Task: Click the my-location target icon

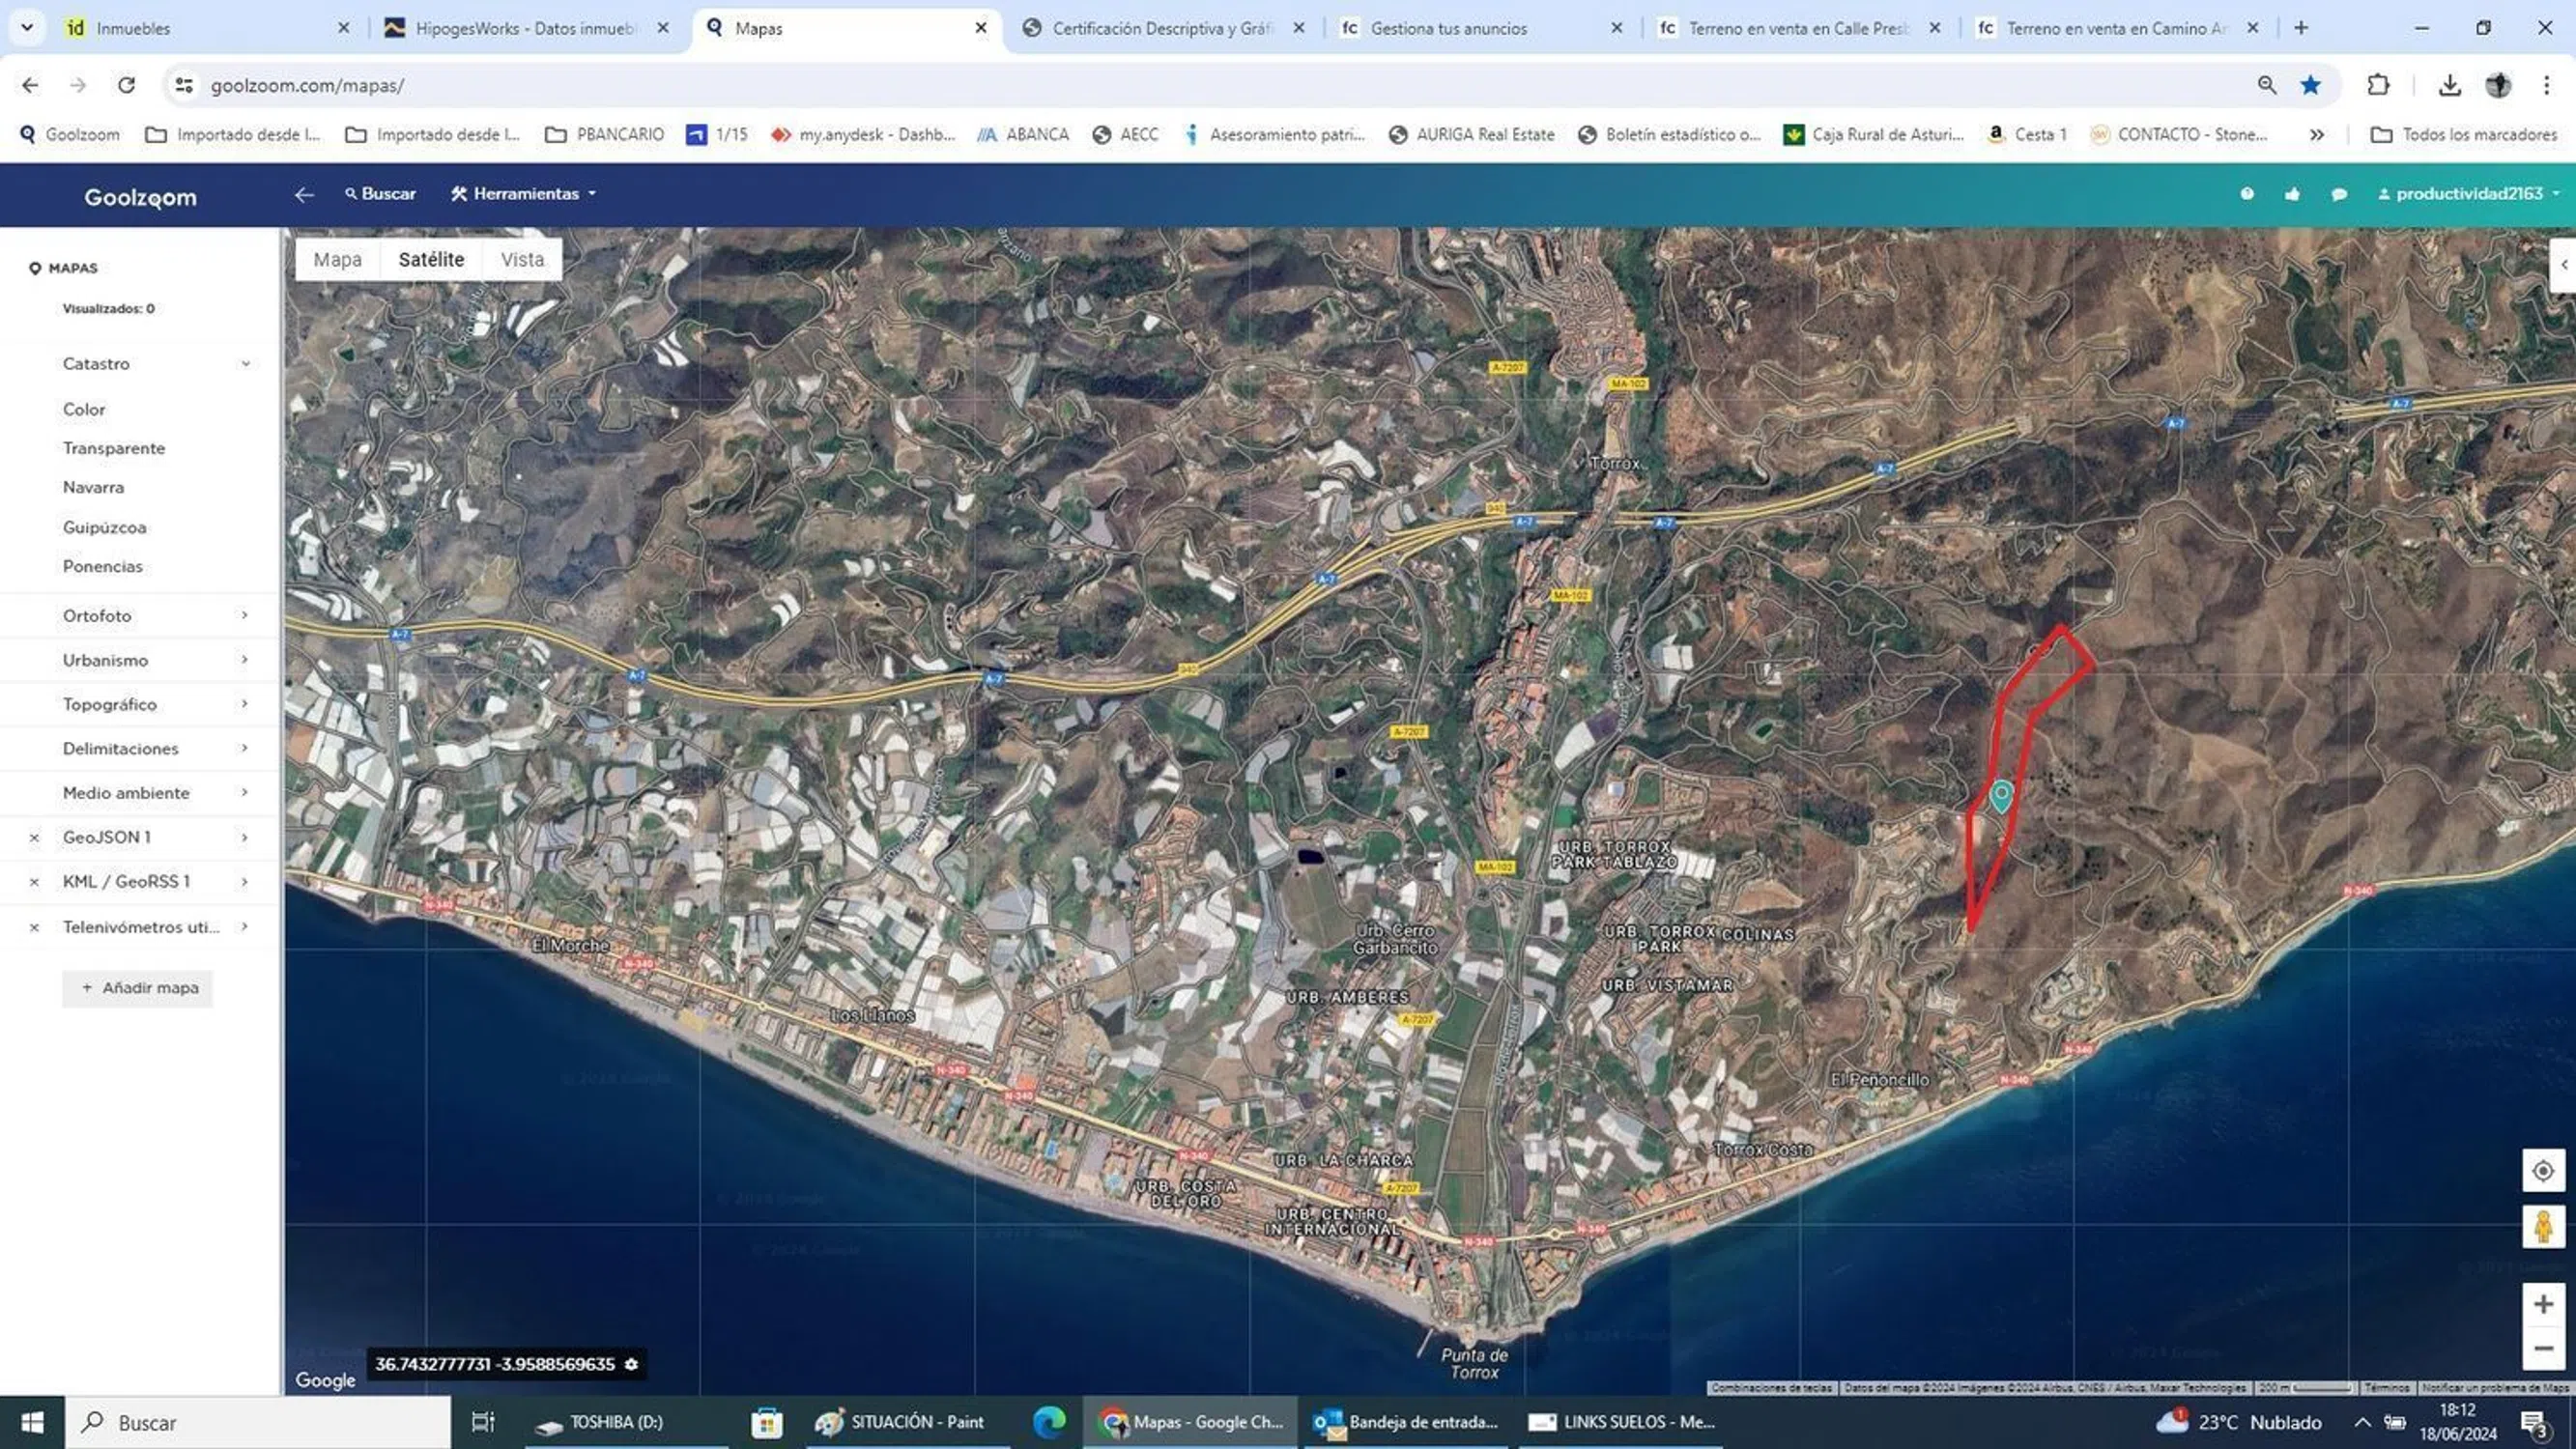Action: 2543,1170
